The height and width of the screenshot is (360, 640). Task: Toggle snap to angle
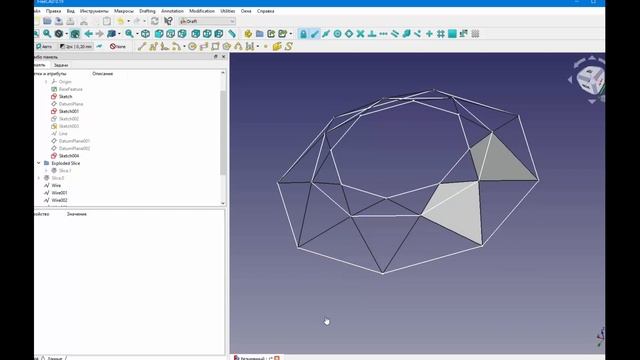pyautogui.click(x=349, y=33)
